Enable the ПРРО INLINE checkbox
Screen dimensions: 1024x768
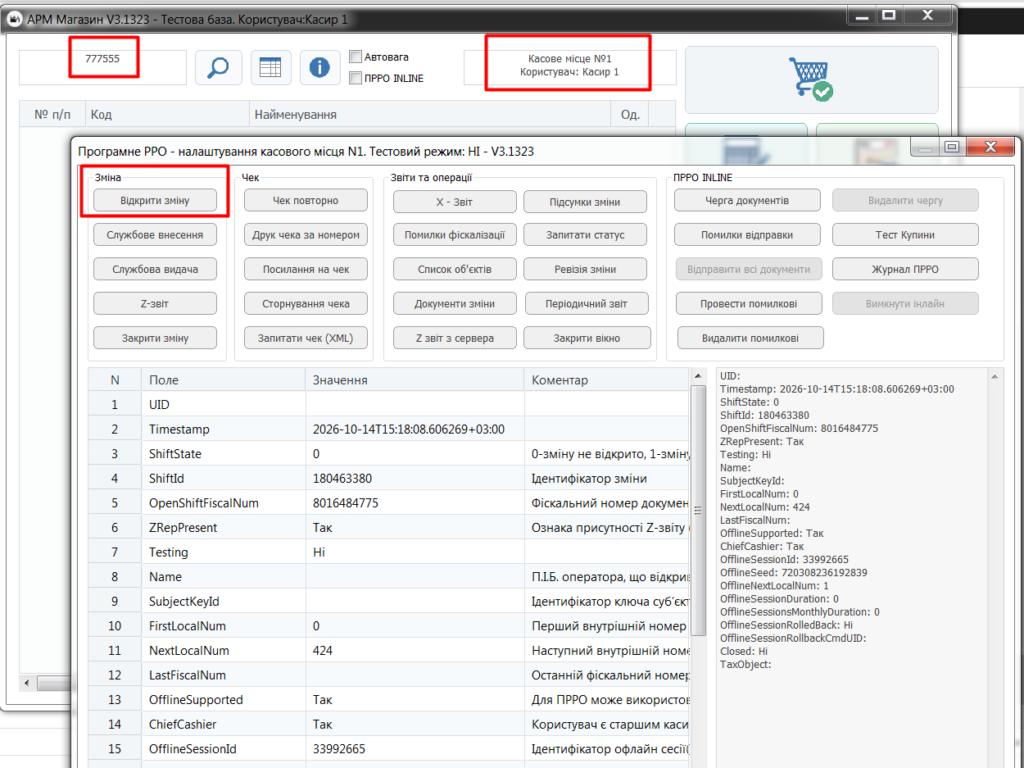pos(355,78)
